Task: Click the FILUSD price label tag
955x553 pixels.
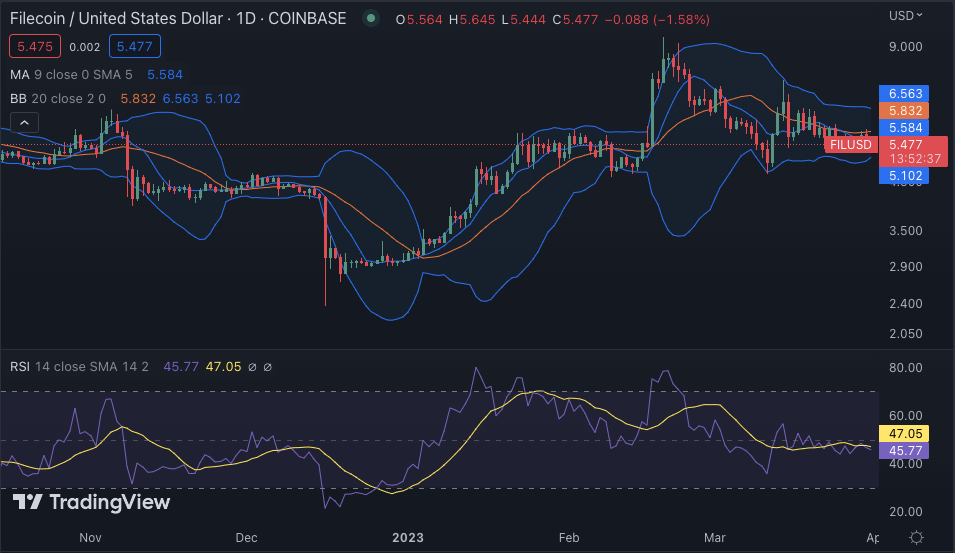Action: pos(851,145)
